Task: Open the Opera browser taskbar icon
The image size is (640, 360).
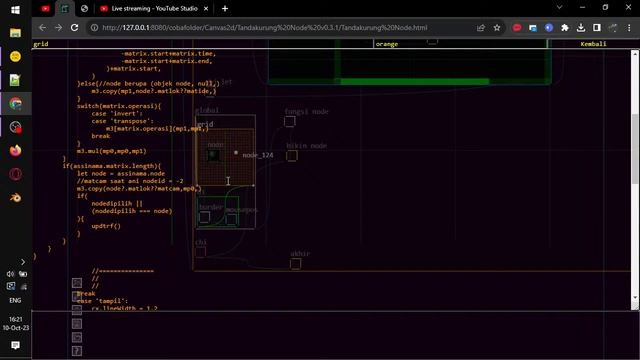Action: pos(16,174)
